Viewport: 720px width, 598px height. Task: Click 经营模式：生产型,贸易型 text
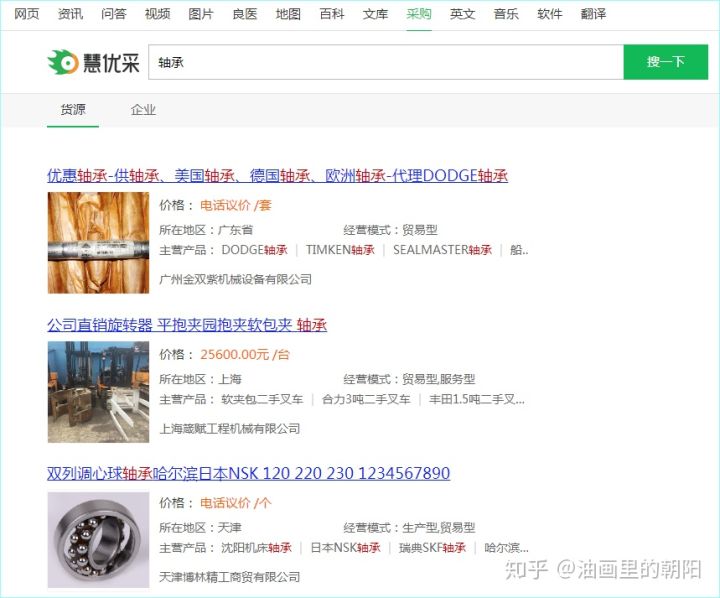(x=409, y=527)
